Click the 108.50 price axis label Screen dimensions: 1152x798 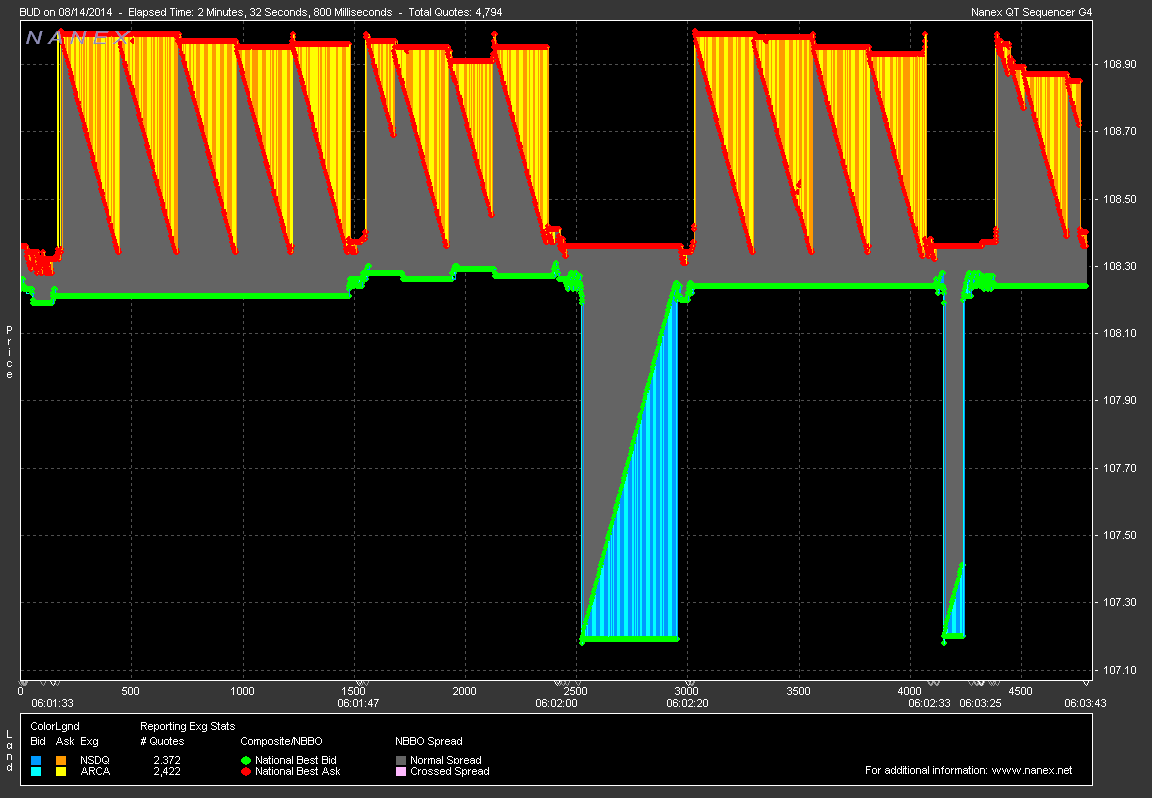coord(1120,199)
